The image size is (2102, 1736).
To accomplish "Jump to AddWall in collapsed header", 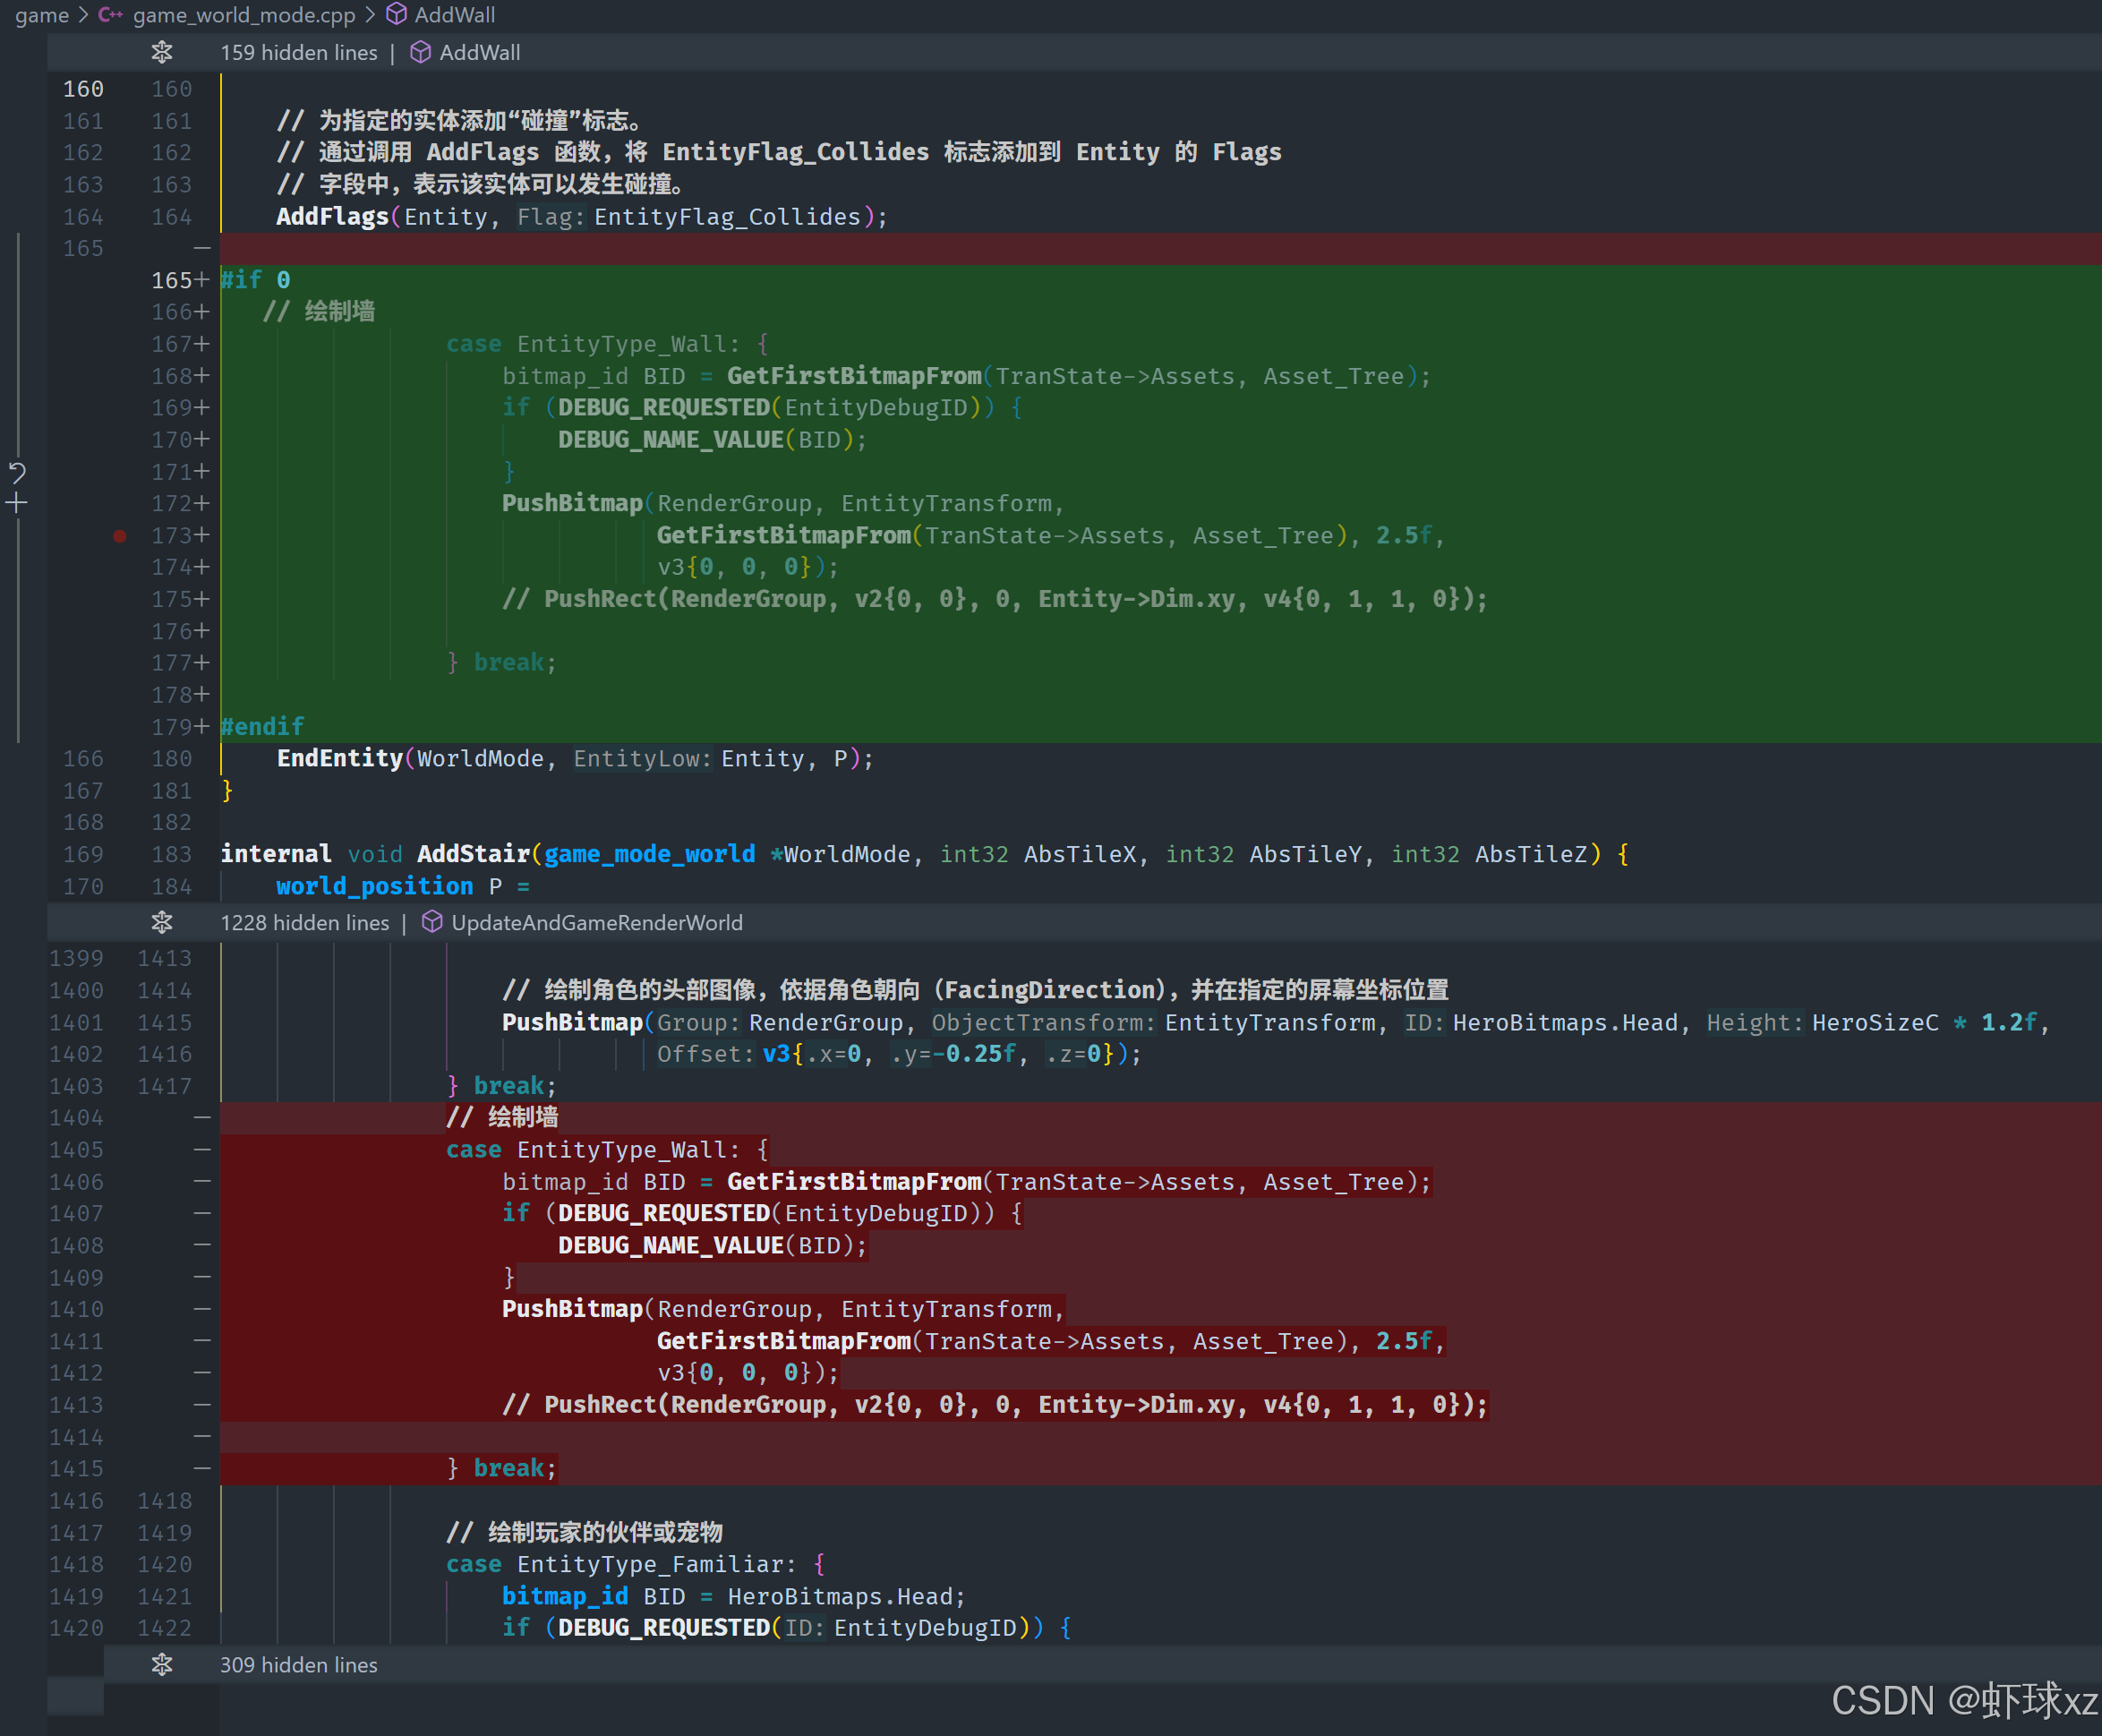I will (479, 53).
